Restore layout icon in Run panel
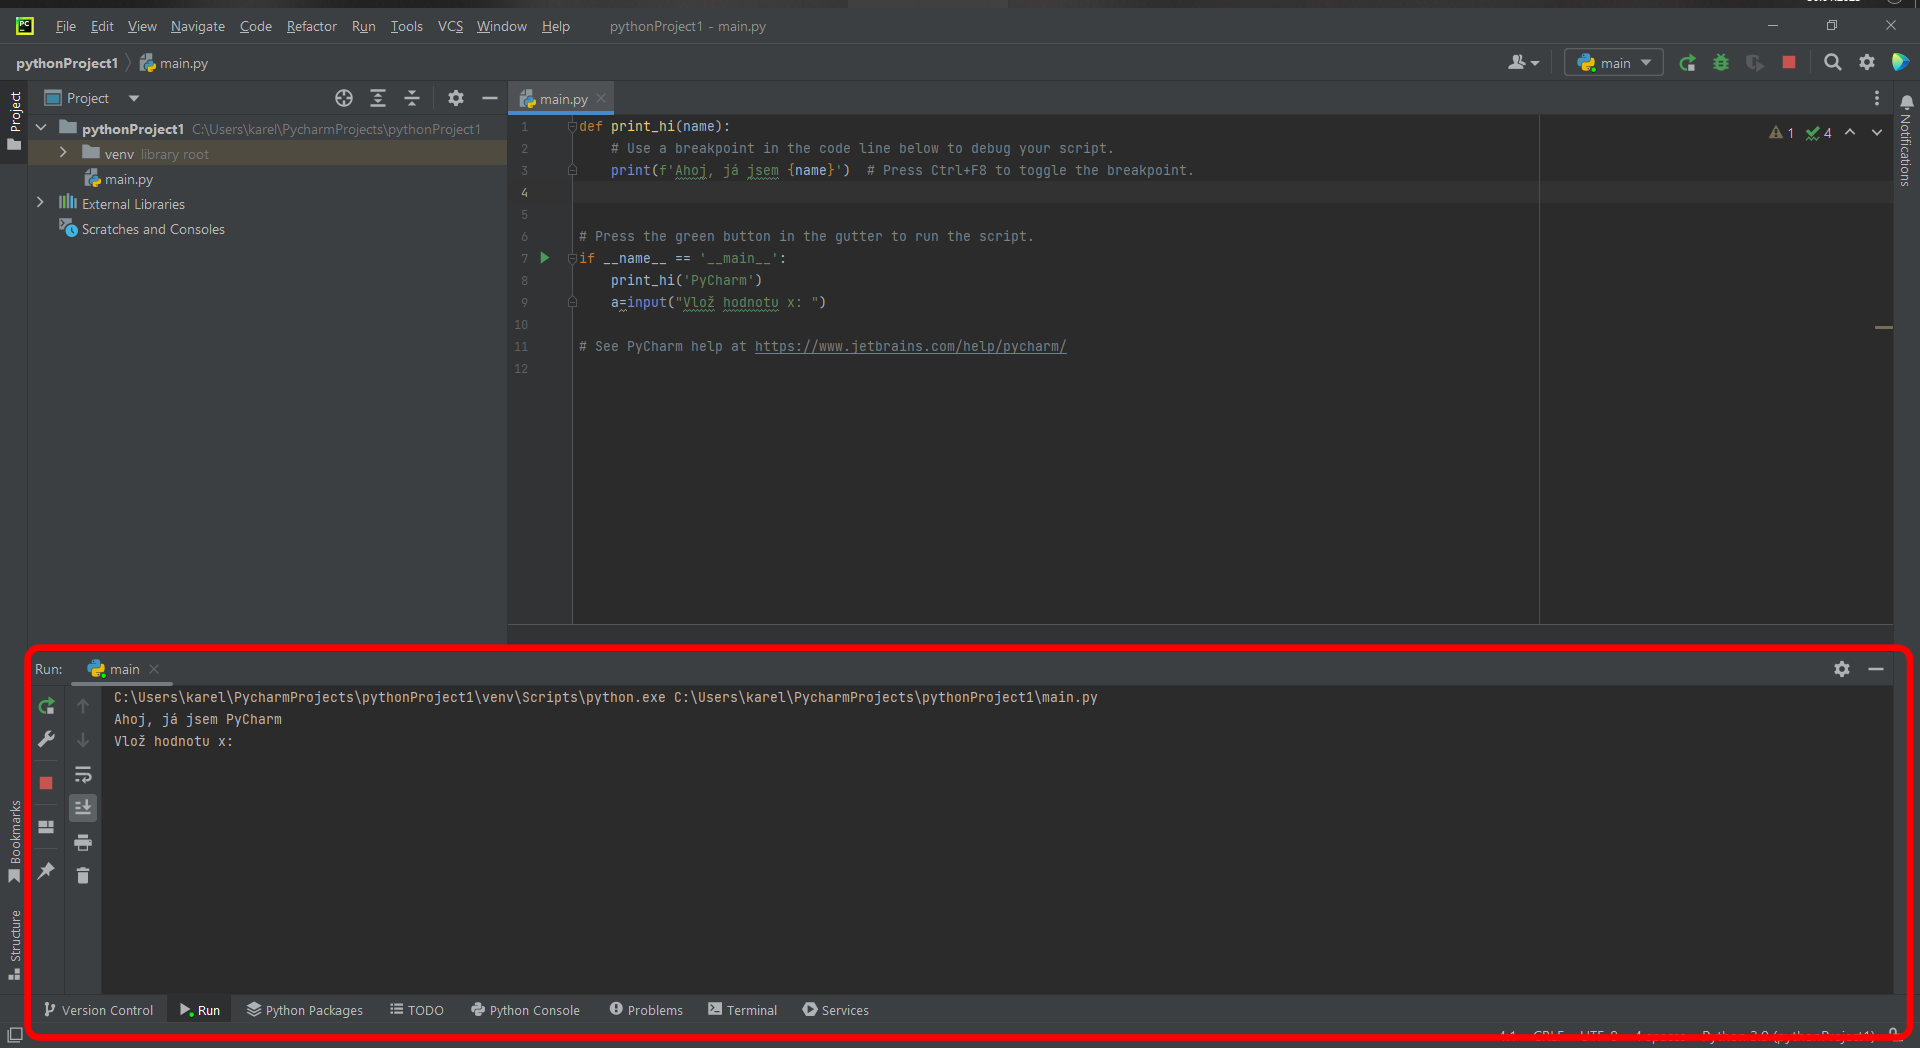The image size is (1920, 1048). [46, 827]
